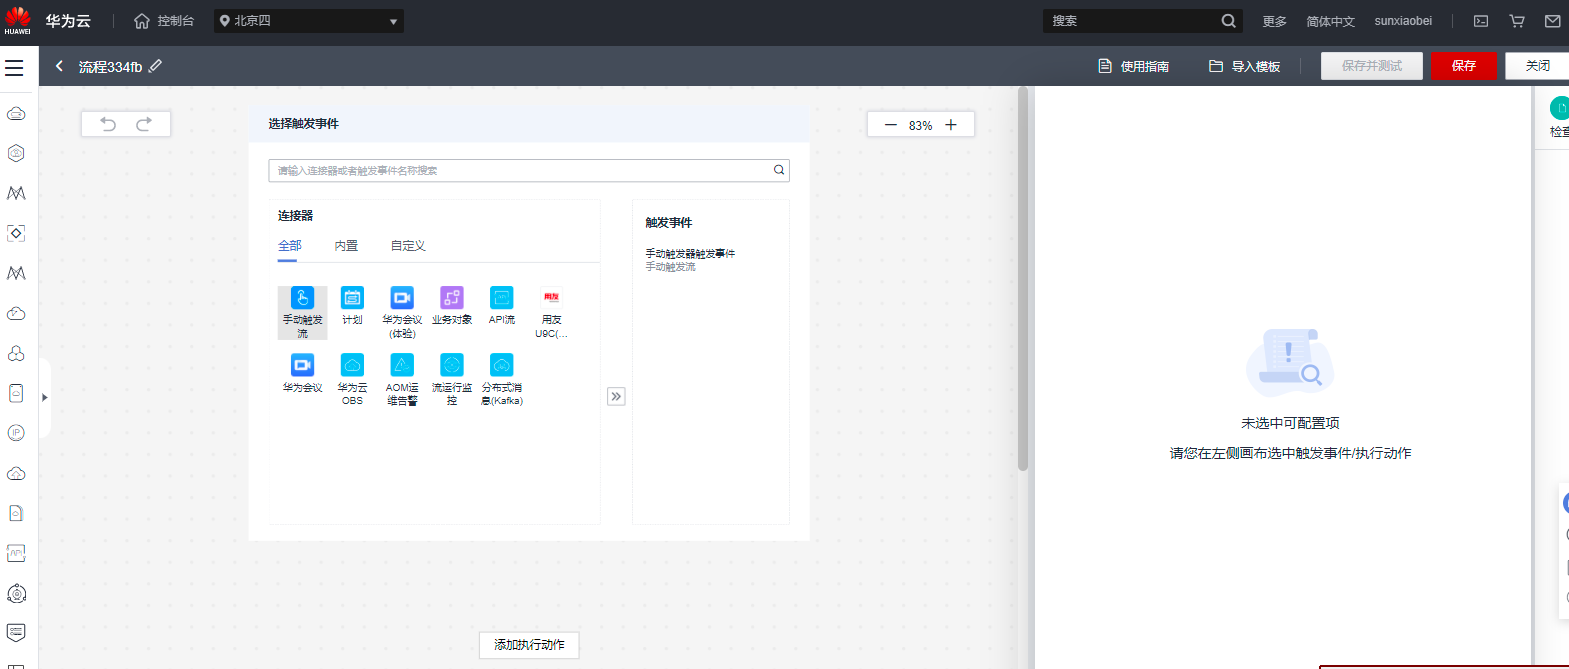Image resolution: width=1569 pixels, height=669 pixels.
Task: Focus the connector or trigger event search field
Action: coord(529,170)
